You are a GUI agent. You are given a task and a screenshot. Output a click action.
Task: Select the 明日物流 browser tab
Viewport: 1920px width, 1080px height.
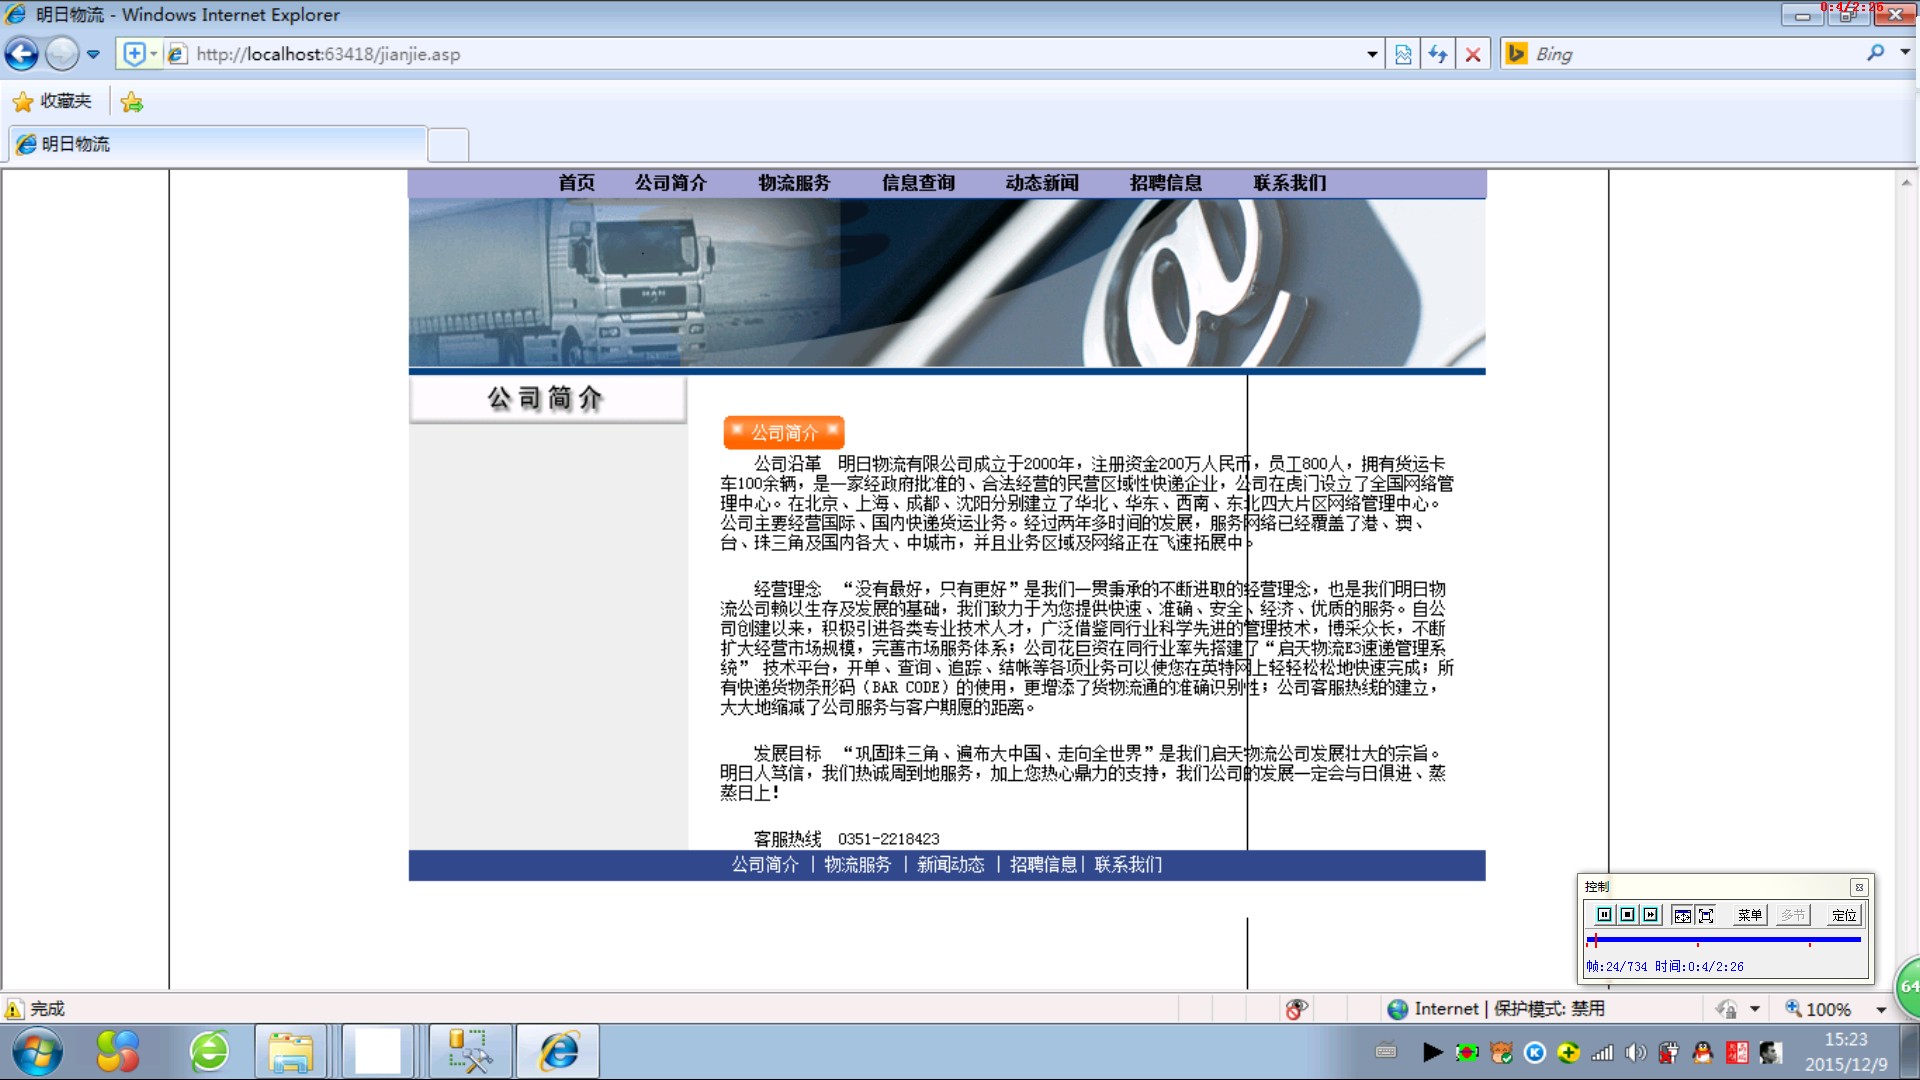(218, 144)
